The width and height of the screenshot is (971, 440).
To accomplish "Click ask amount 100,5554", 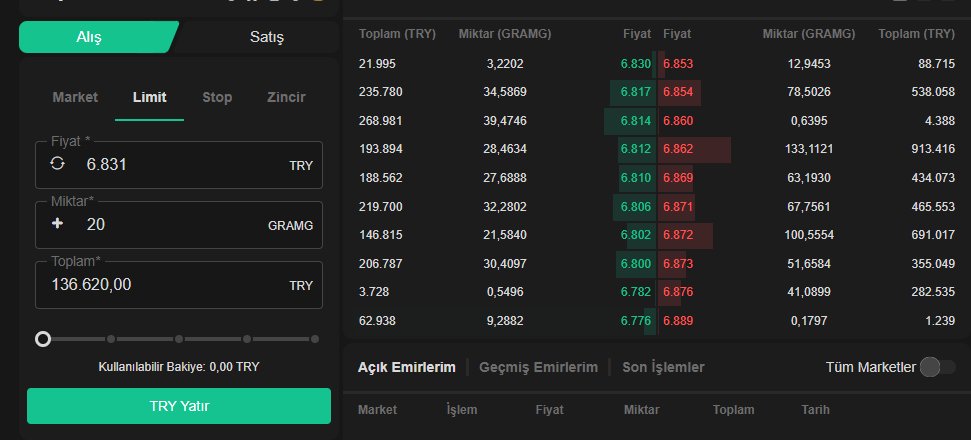I will (x=809, y=235).
